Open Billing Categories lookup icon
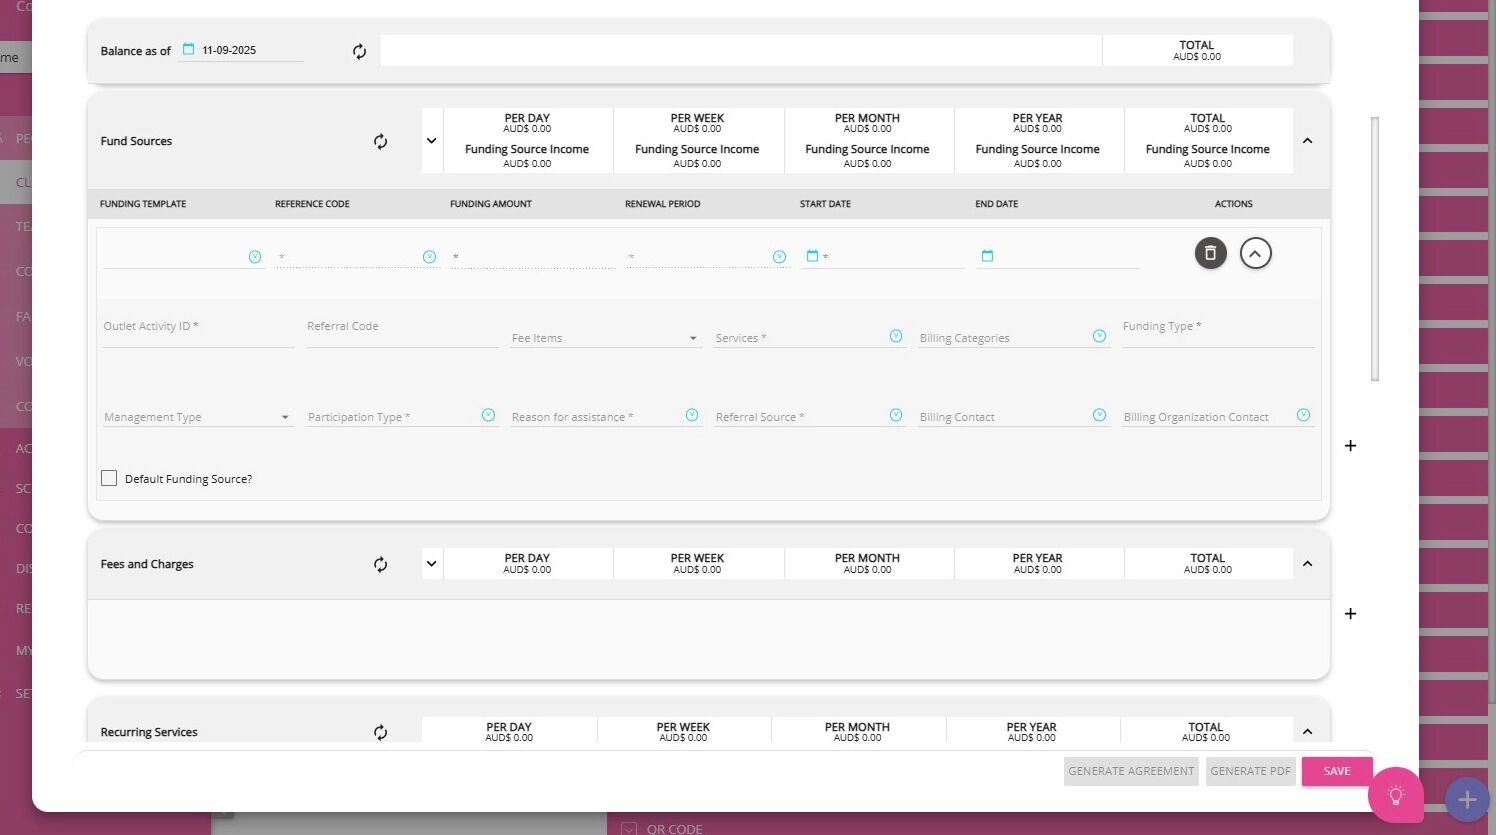1496x835 pixels. pos(1100,336)
